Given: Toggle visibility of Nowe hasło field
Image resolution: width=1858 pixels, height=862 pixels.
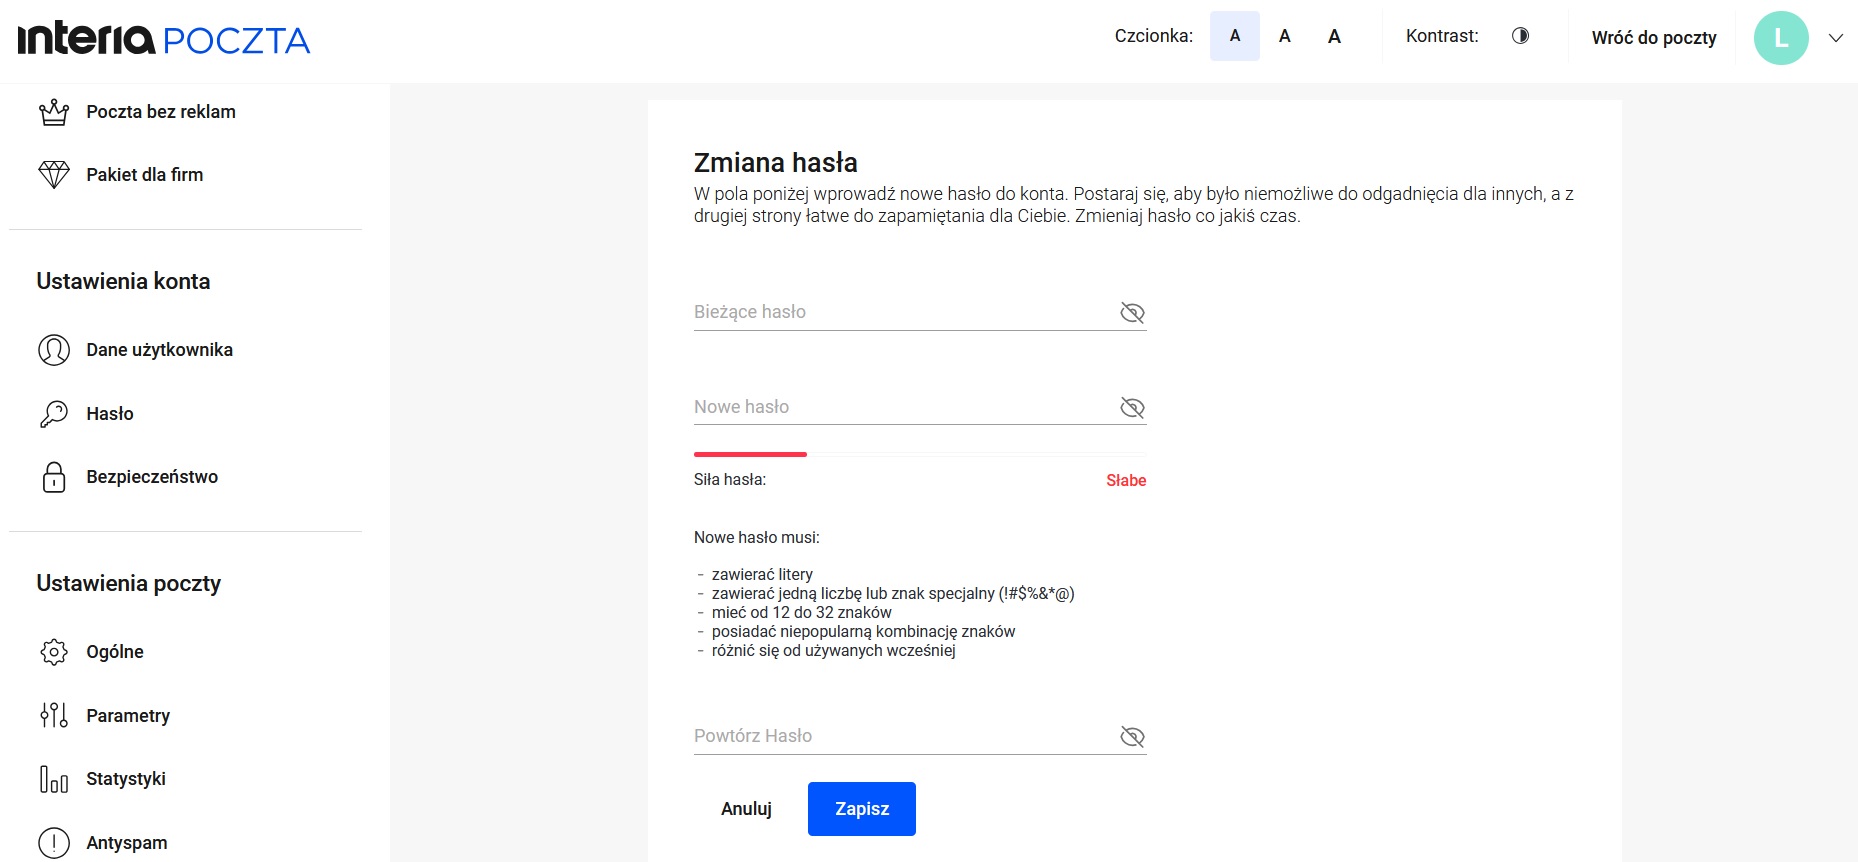Looking at the screenshot, I should pyautogui.click(x=1132, y=408).
